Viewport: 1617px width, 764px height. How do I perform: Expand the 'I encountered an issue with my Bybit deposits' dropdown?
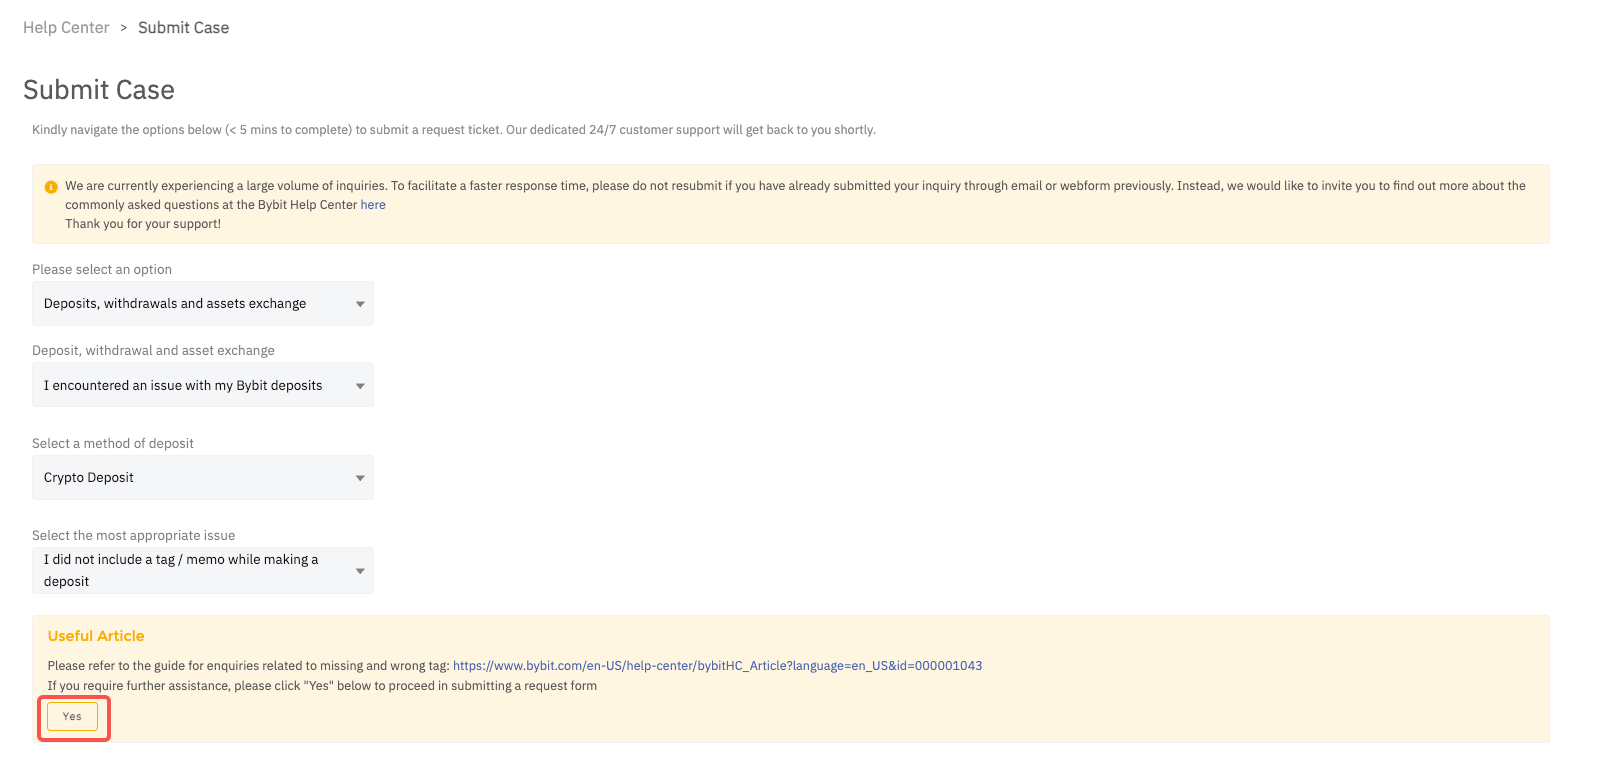point(203,385)
